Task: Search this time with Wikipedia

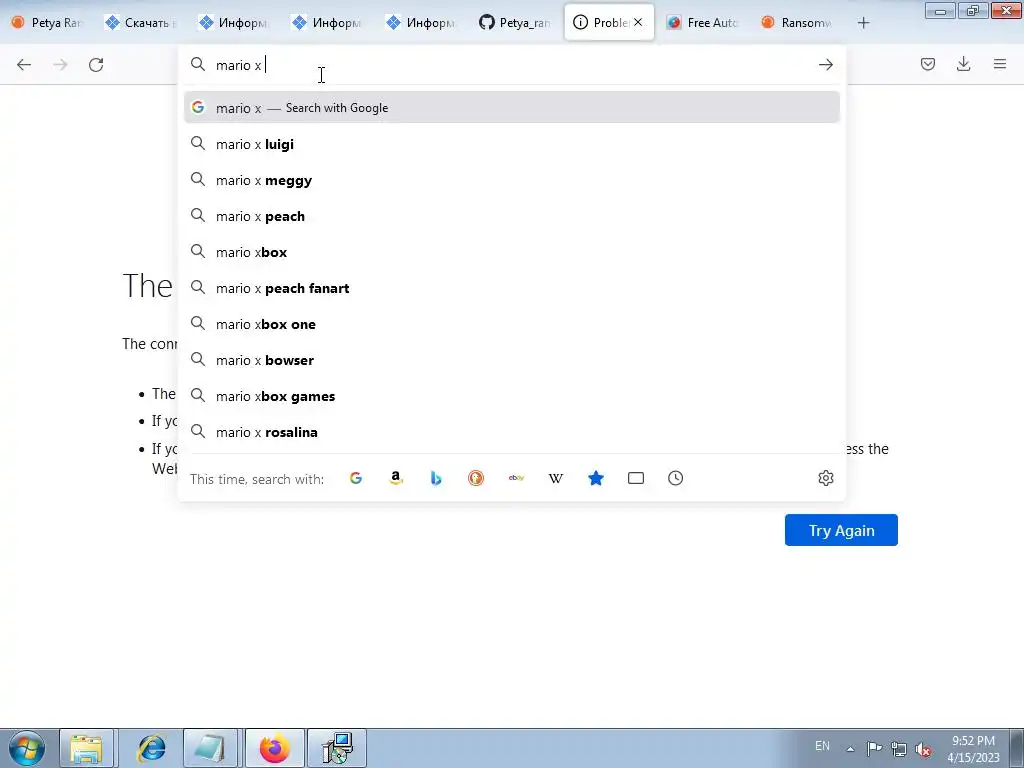Action: pyautogui.click(x=556, y=478)
